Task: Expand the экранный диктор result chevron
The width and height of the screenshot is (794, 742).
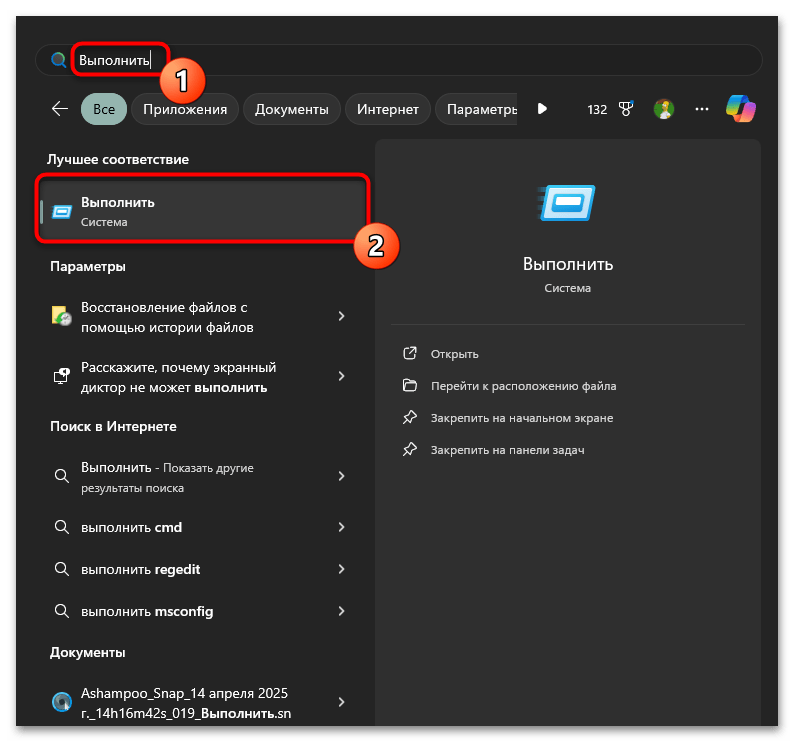Action: pyautogui.click(x=341, y=376)
